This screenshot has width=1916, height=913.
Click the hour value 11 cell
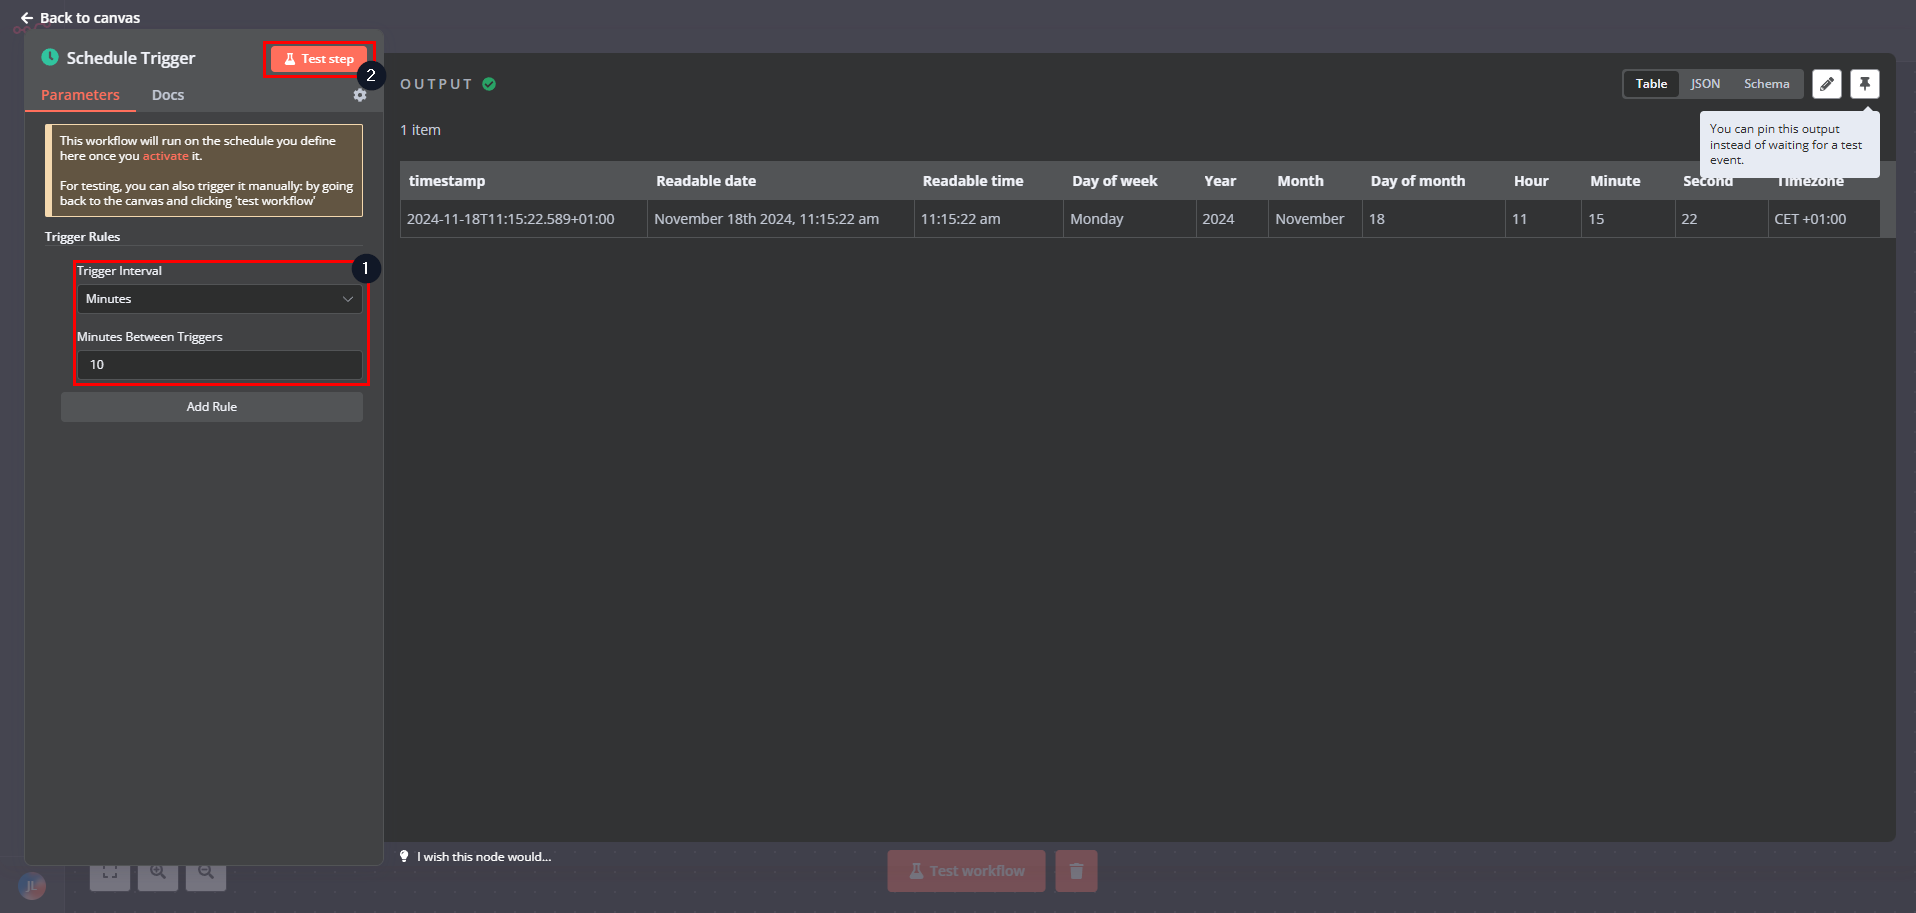1544,219
